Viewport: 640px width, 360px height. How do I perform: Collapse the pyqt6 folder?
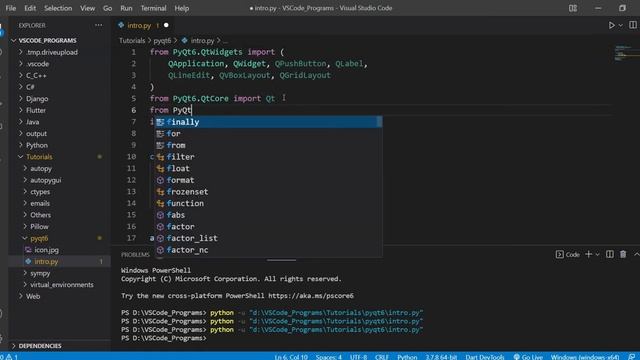pyautogui.click(x=39, y=238)
